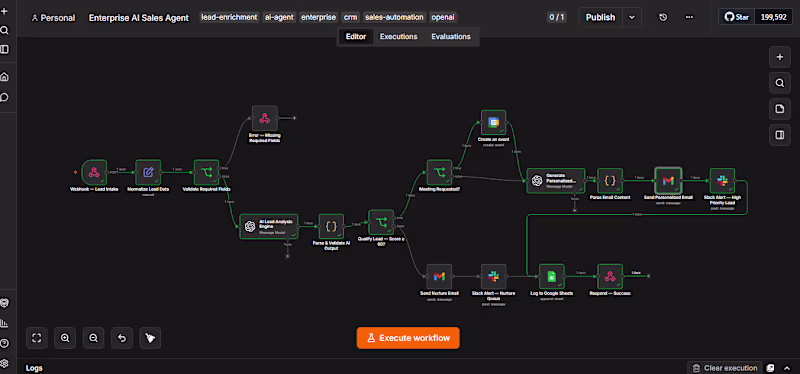
Task: Add tool below AI Lead Analysis Engine
Action: click(287, 256)
